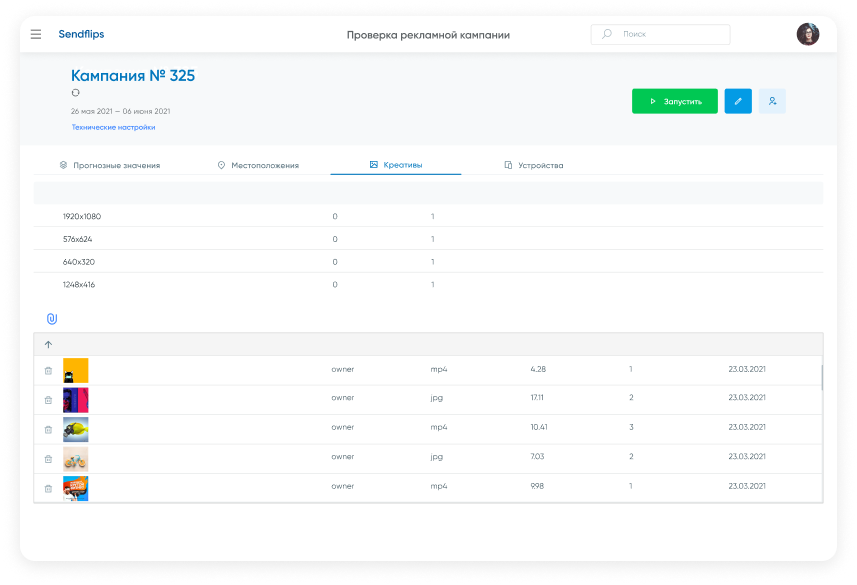Delete the second creative with trash icon
This screenshot has width=857, height=585.
pos(48,400)
